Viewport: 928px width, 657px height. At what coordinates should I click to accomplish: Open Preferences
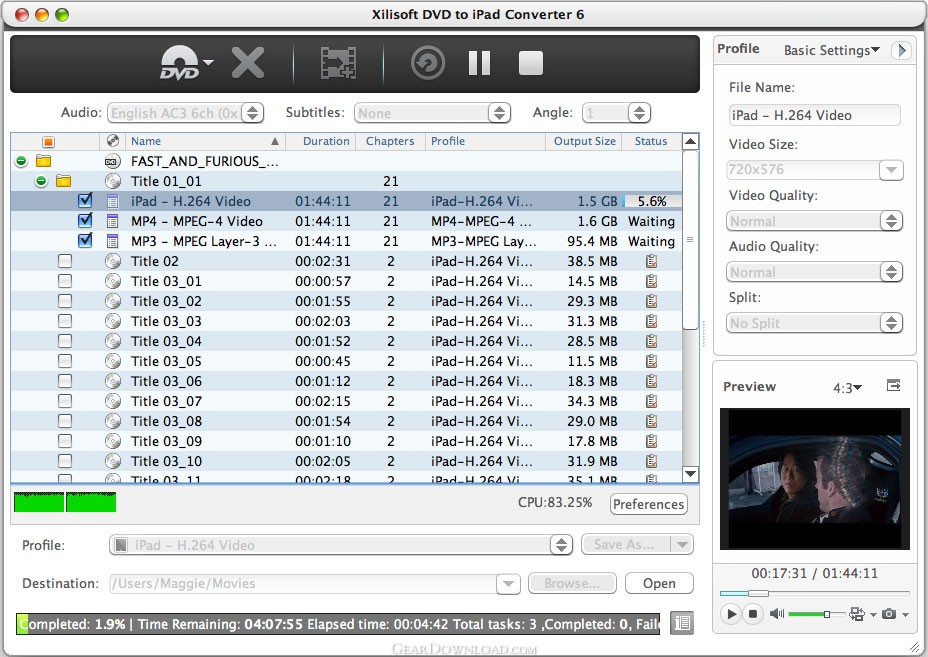click(649, 504)
